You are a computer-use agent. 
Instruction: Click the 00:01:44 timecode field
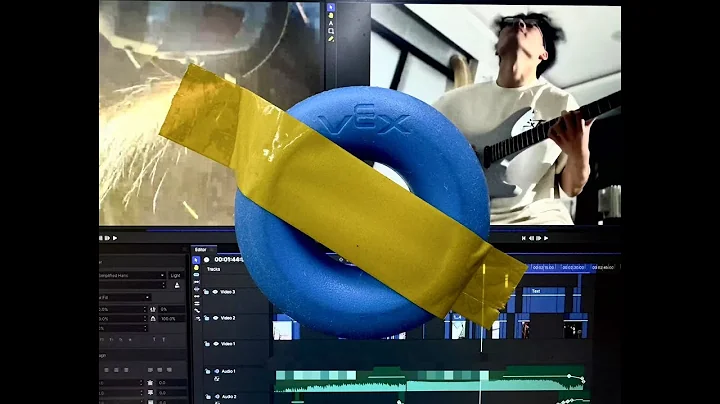tap(228, 260)
